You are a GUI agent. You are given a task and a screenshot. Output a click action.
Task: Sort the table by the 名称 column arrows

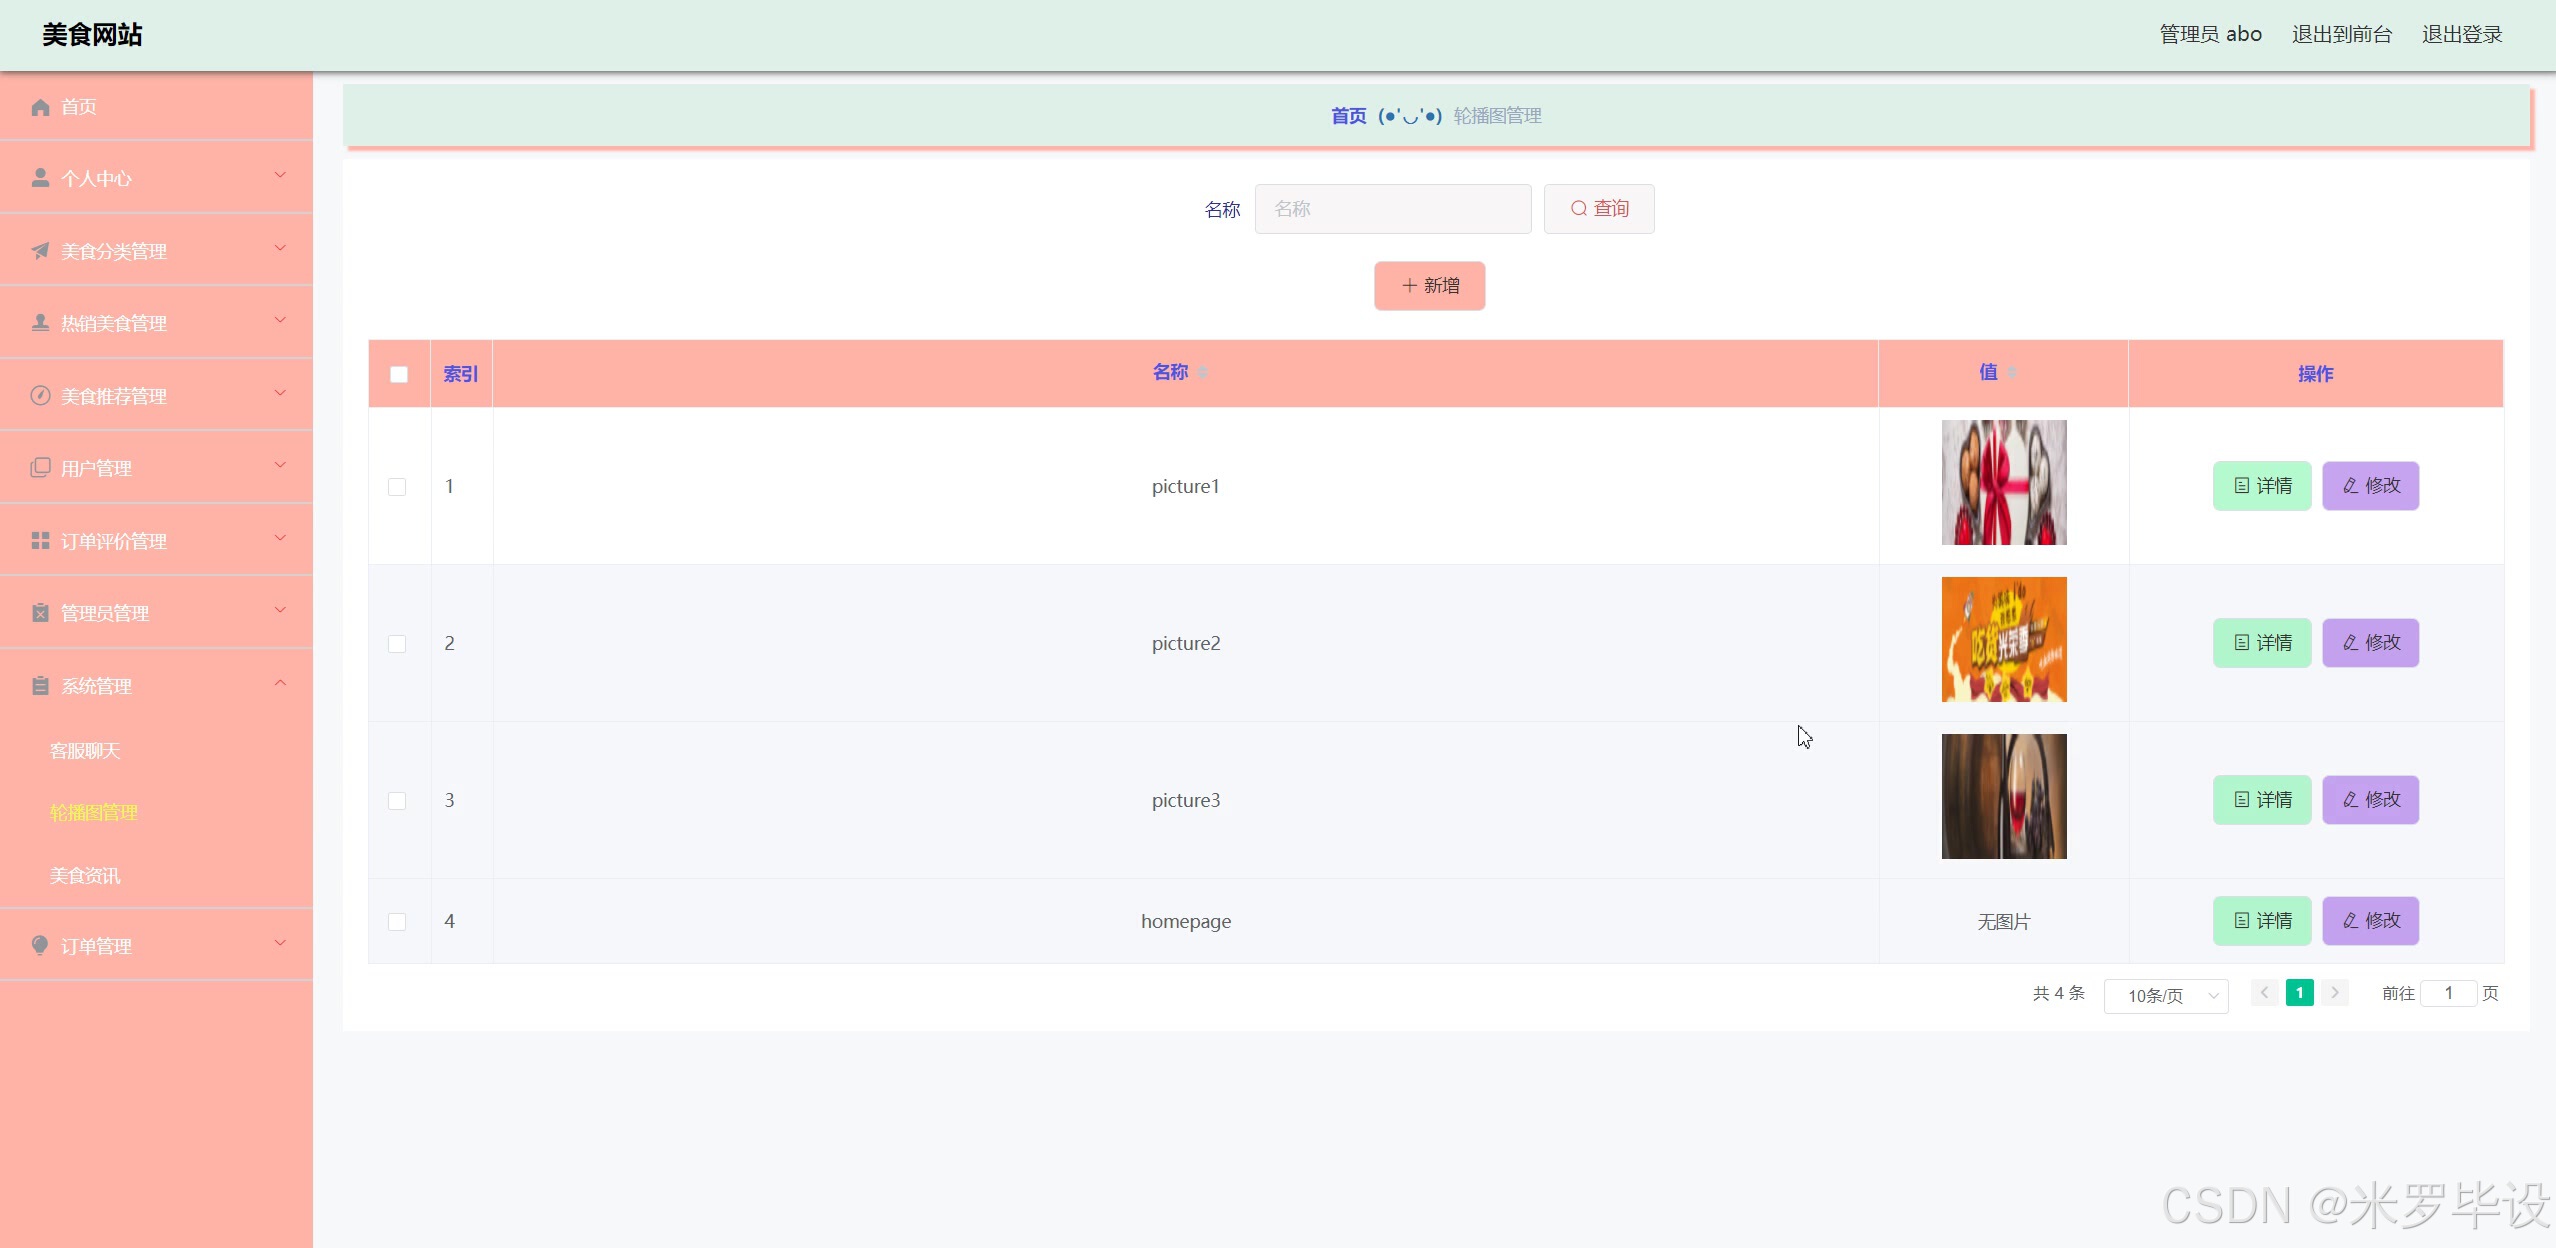[1203, 373]
